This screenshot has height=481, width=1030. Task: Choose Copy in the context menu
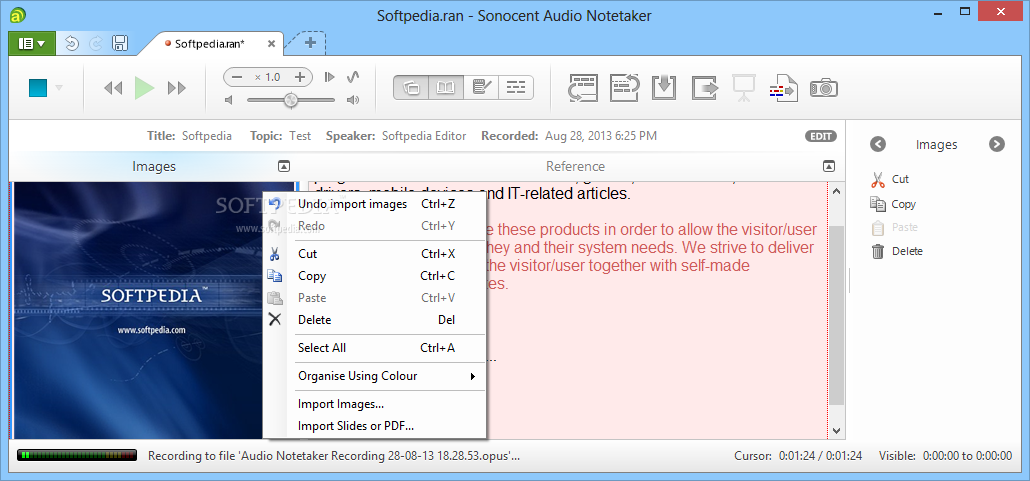(x=374, y=276)
